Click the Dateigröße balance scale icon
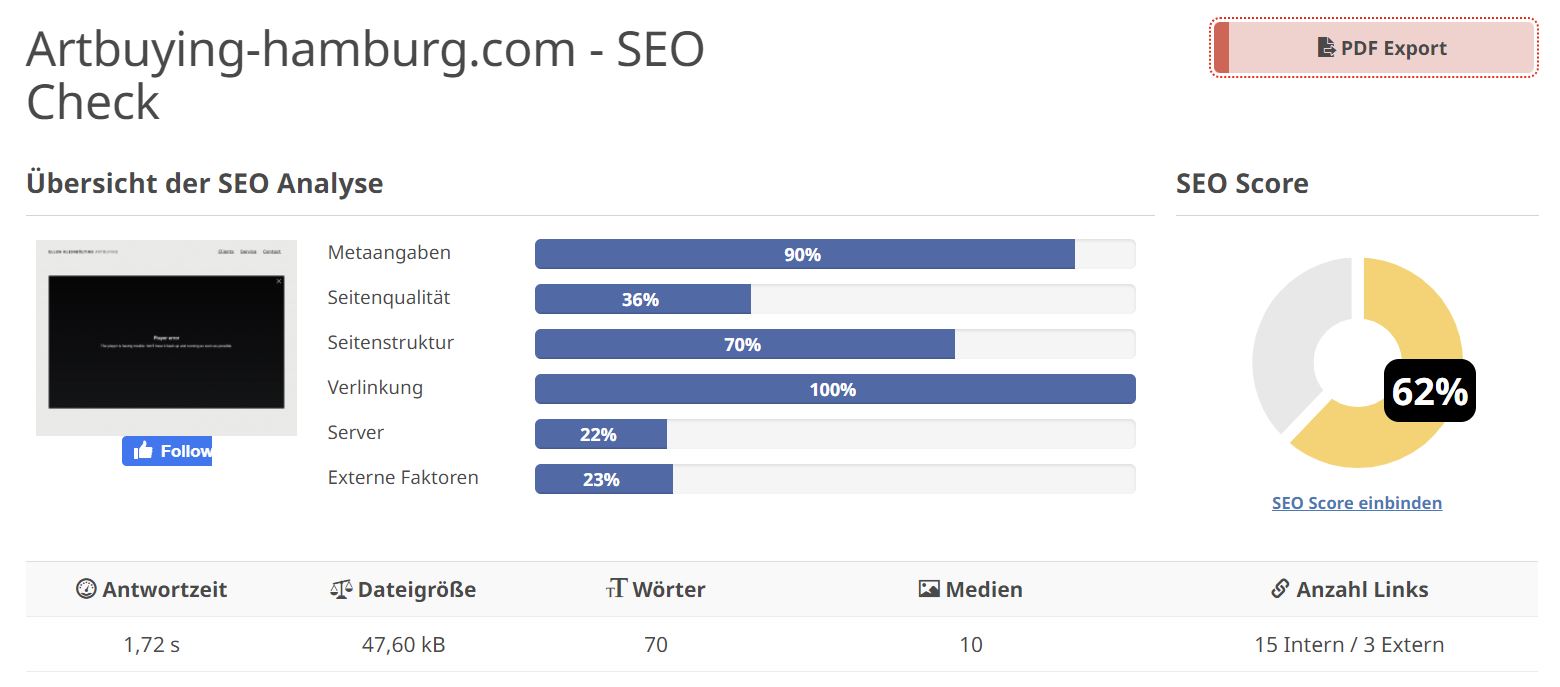1560x687 pixels. tap(341, 589)
